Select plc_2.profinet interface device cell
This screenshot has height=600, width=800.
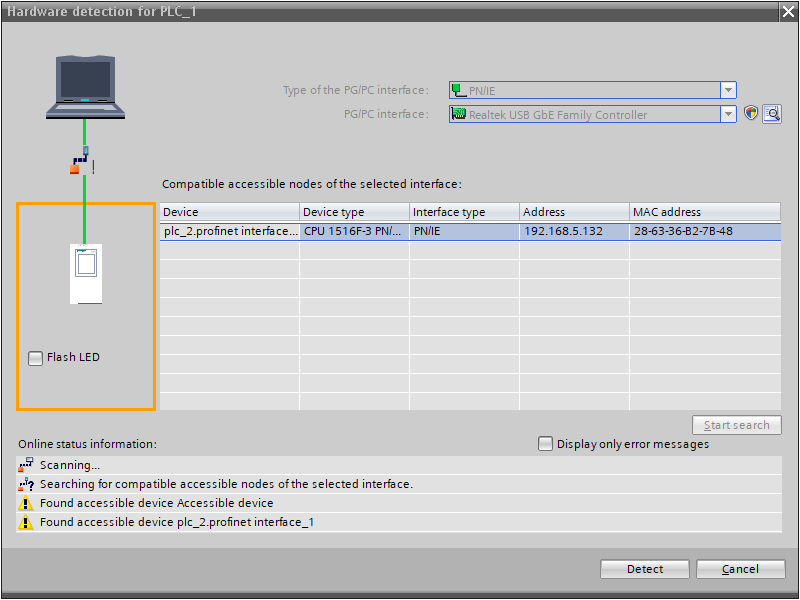coord(230,231)
